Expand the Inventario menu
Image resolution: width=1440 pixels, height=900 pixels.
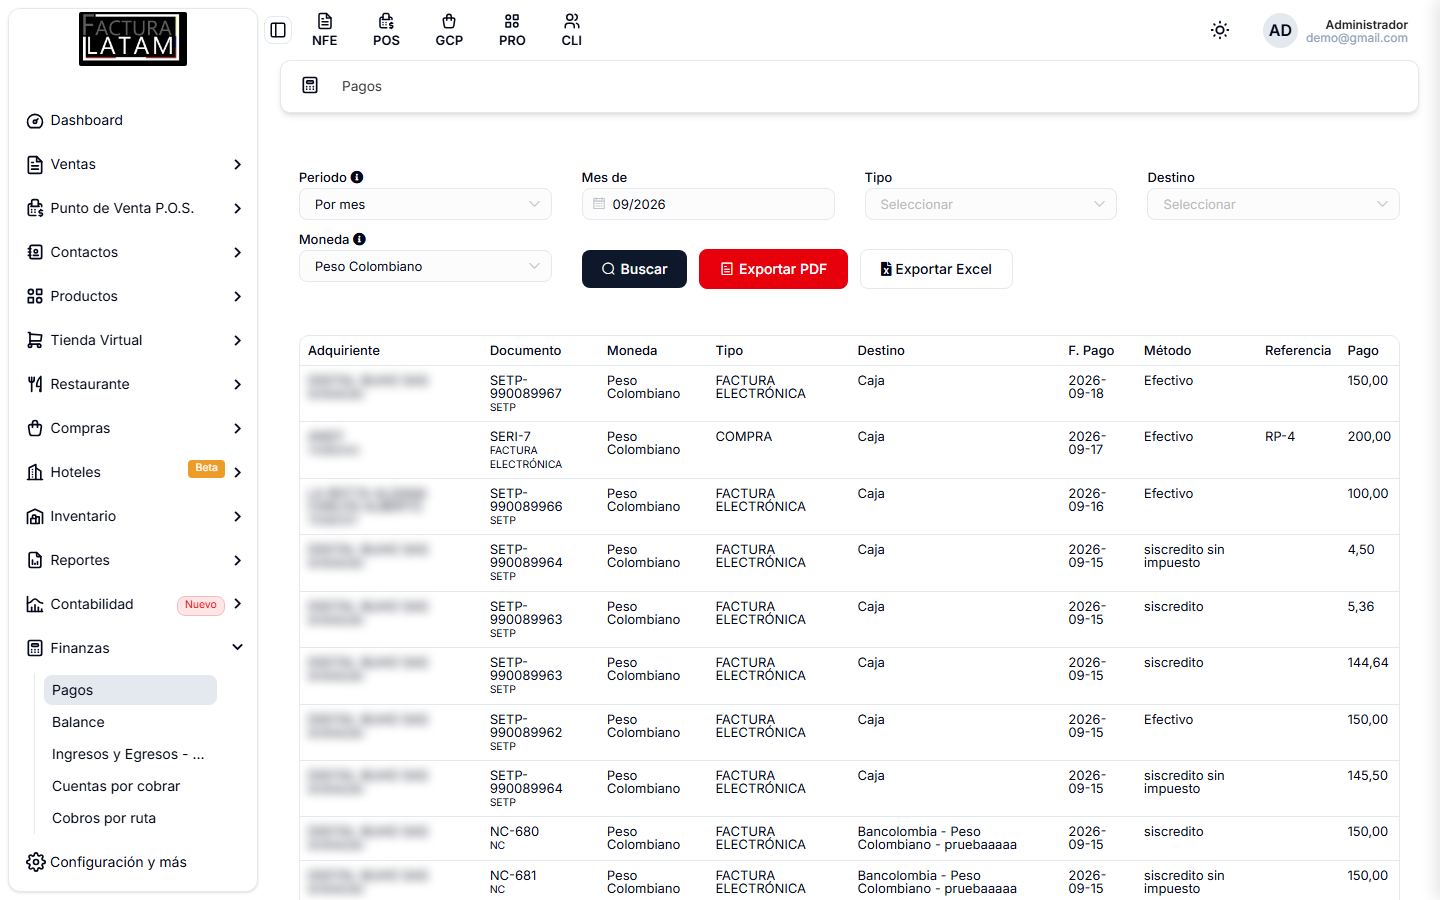click(x=133, y=516)
